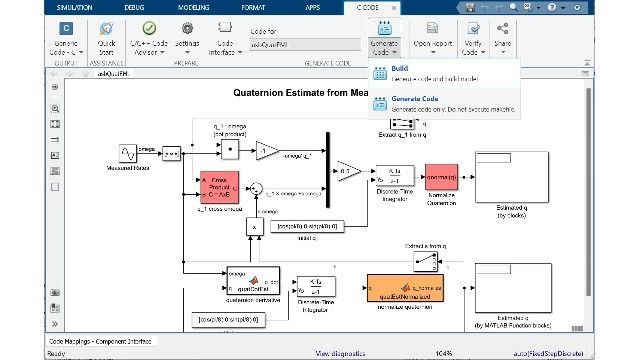640x360 pixels.
Task: Click Fit to View icon in sidebar
Action: [x=55, y=124]
